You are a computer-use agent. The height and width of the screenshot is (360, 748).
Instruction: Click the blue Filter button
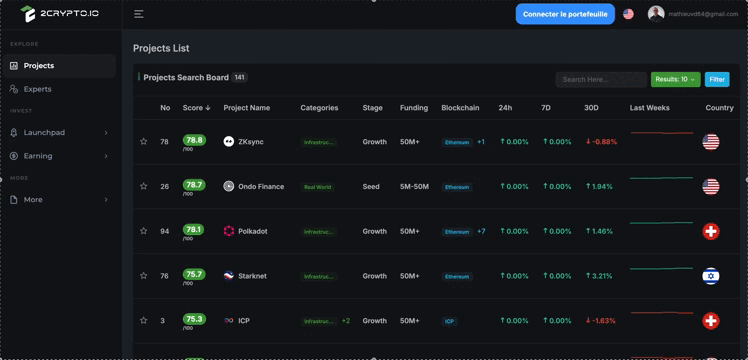click(717, 80)
